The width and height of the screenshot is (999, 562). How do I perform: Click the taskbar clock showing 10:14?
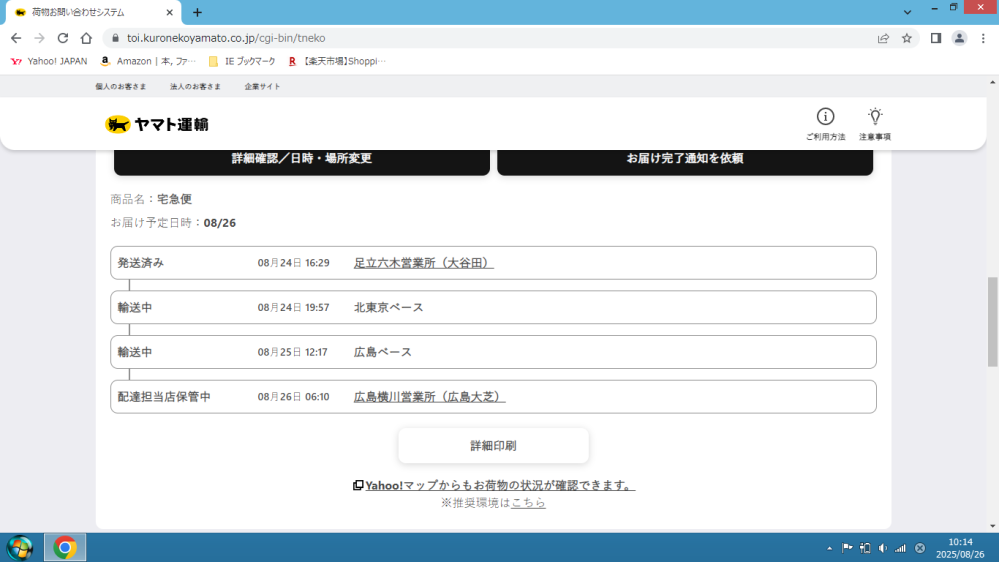click(960, 548)
